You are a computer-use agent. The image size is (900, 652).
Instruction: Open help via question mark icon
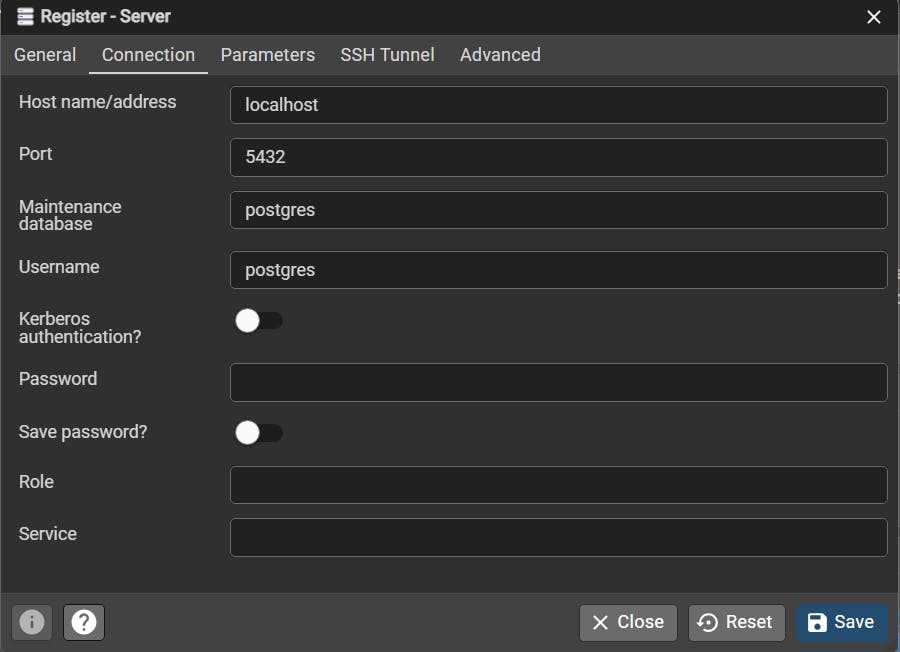pyautogui.click(x=84, y=622)
